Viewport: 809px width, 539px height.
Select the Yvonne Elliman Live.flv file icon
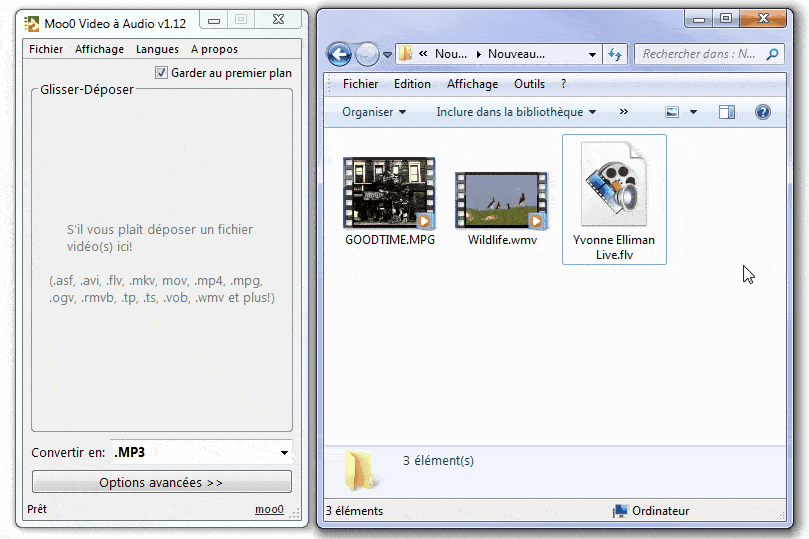(614, 185)
